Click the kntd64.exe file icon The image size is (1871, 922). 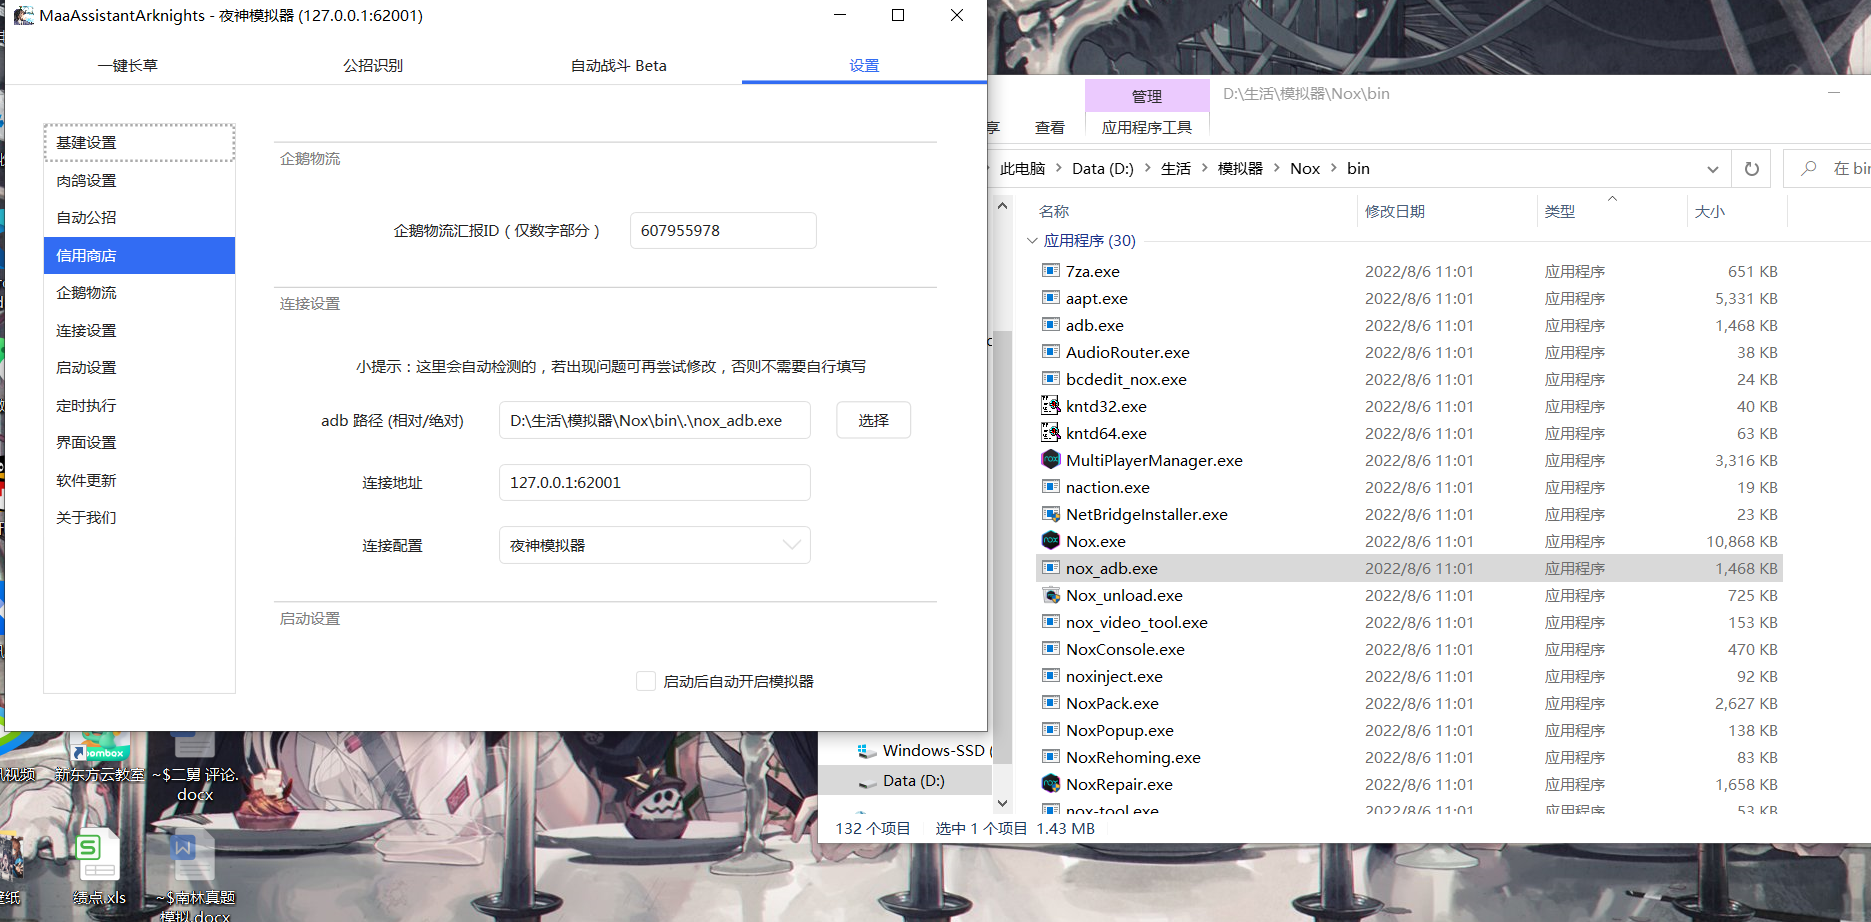pos(1051,433)
